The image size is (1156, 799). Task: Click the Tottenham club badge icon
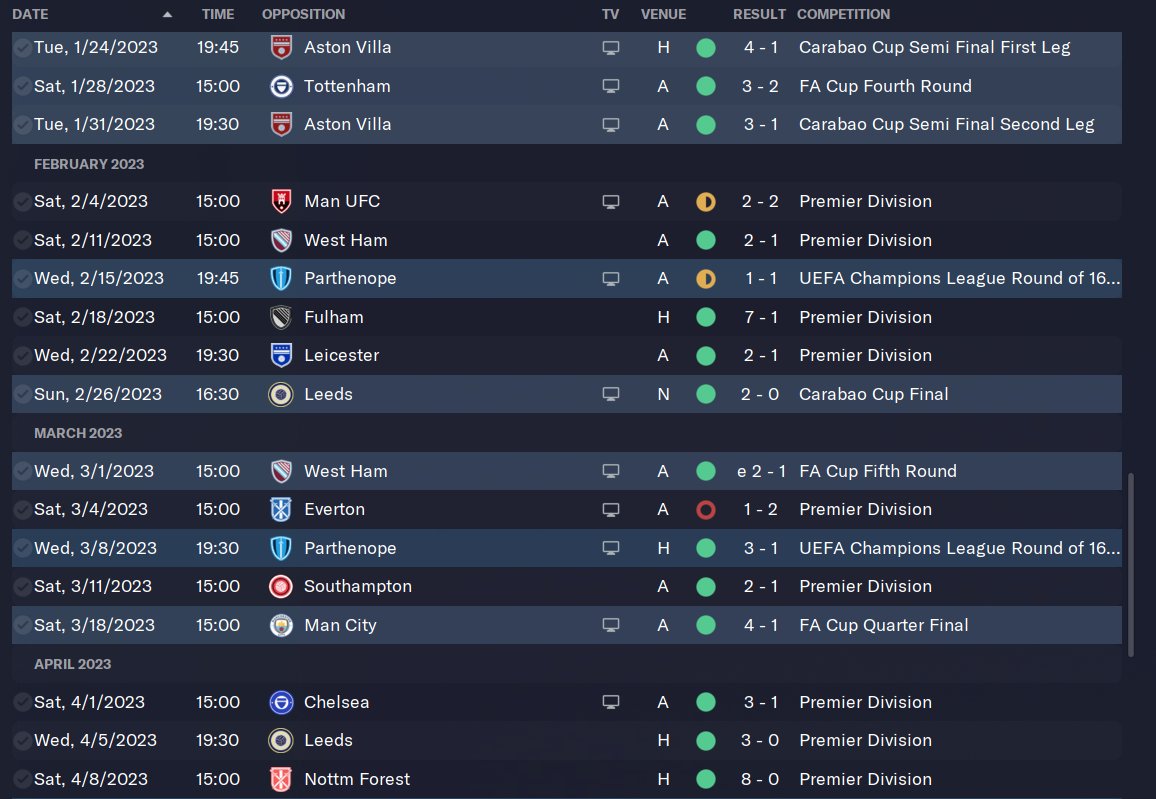[x=281, y=86]
